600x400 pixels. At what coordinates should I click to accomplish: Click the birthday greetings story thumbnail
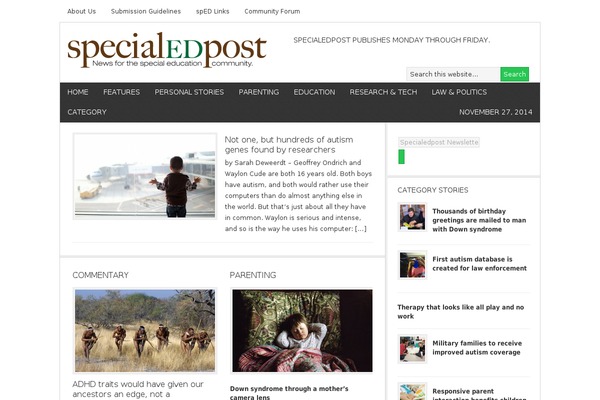click(412, 217)
